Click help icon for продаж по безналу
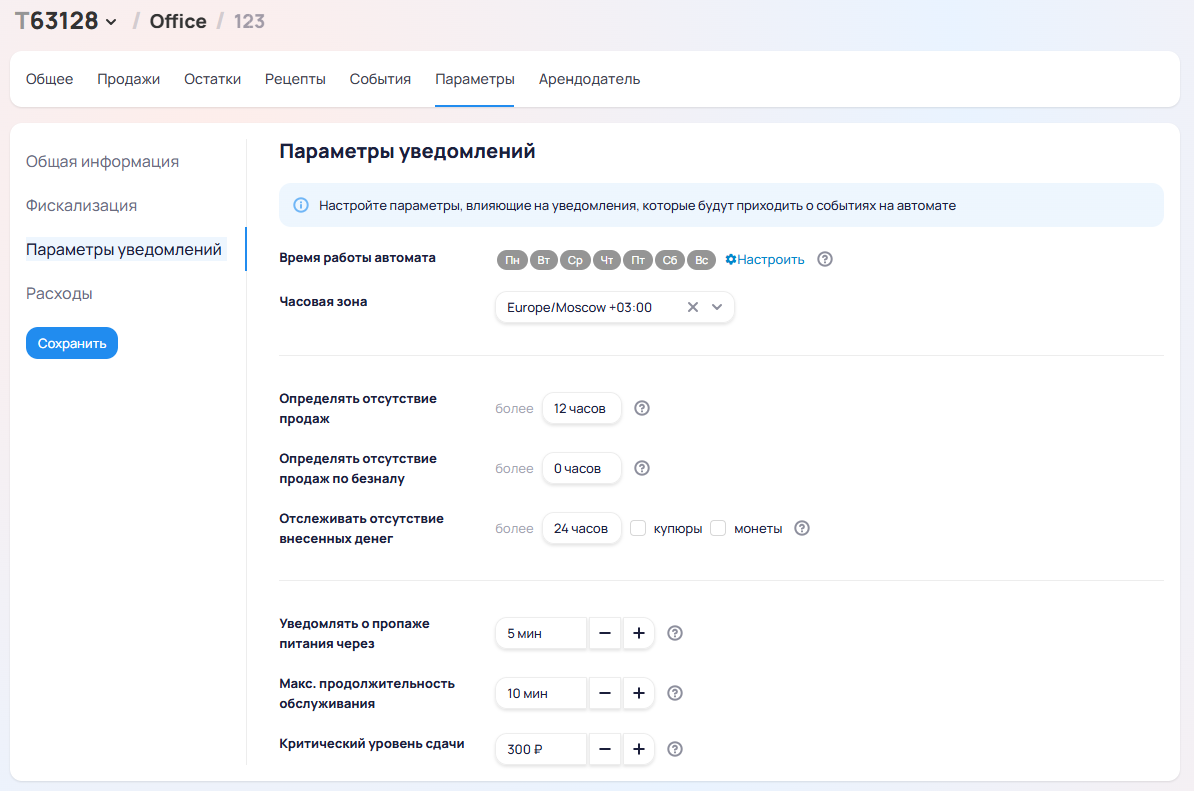Image resolution: width=1194 pixels, height=791 pixels. point(643,468)
